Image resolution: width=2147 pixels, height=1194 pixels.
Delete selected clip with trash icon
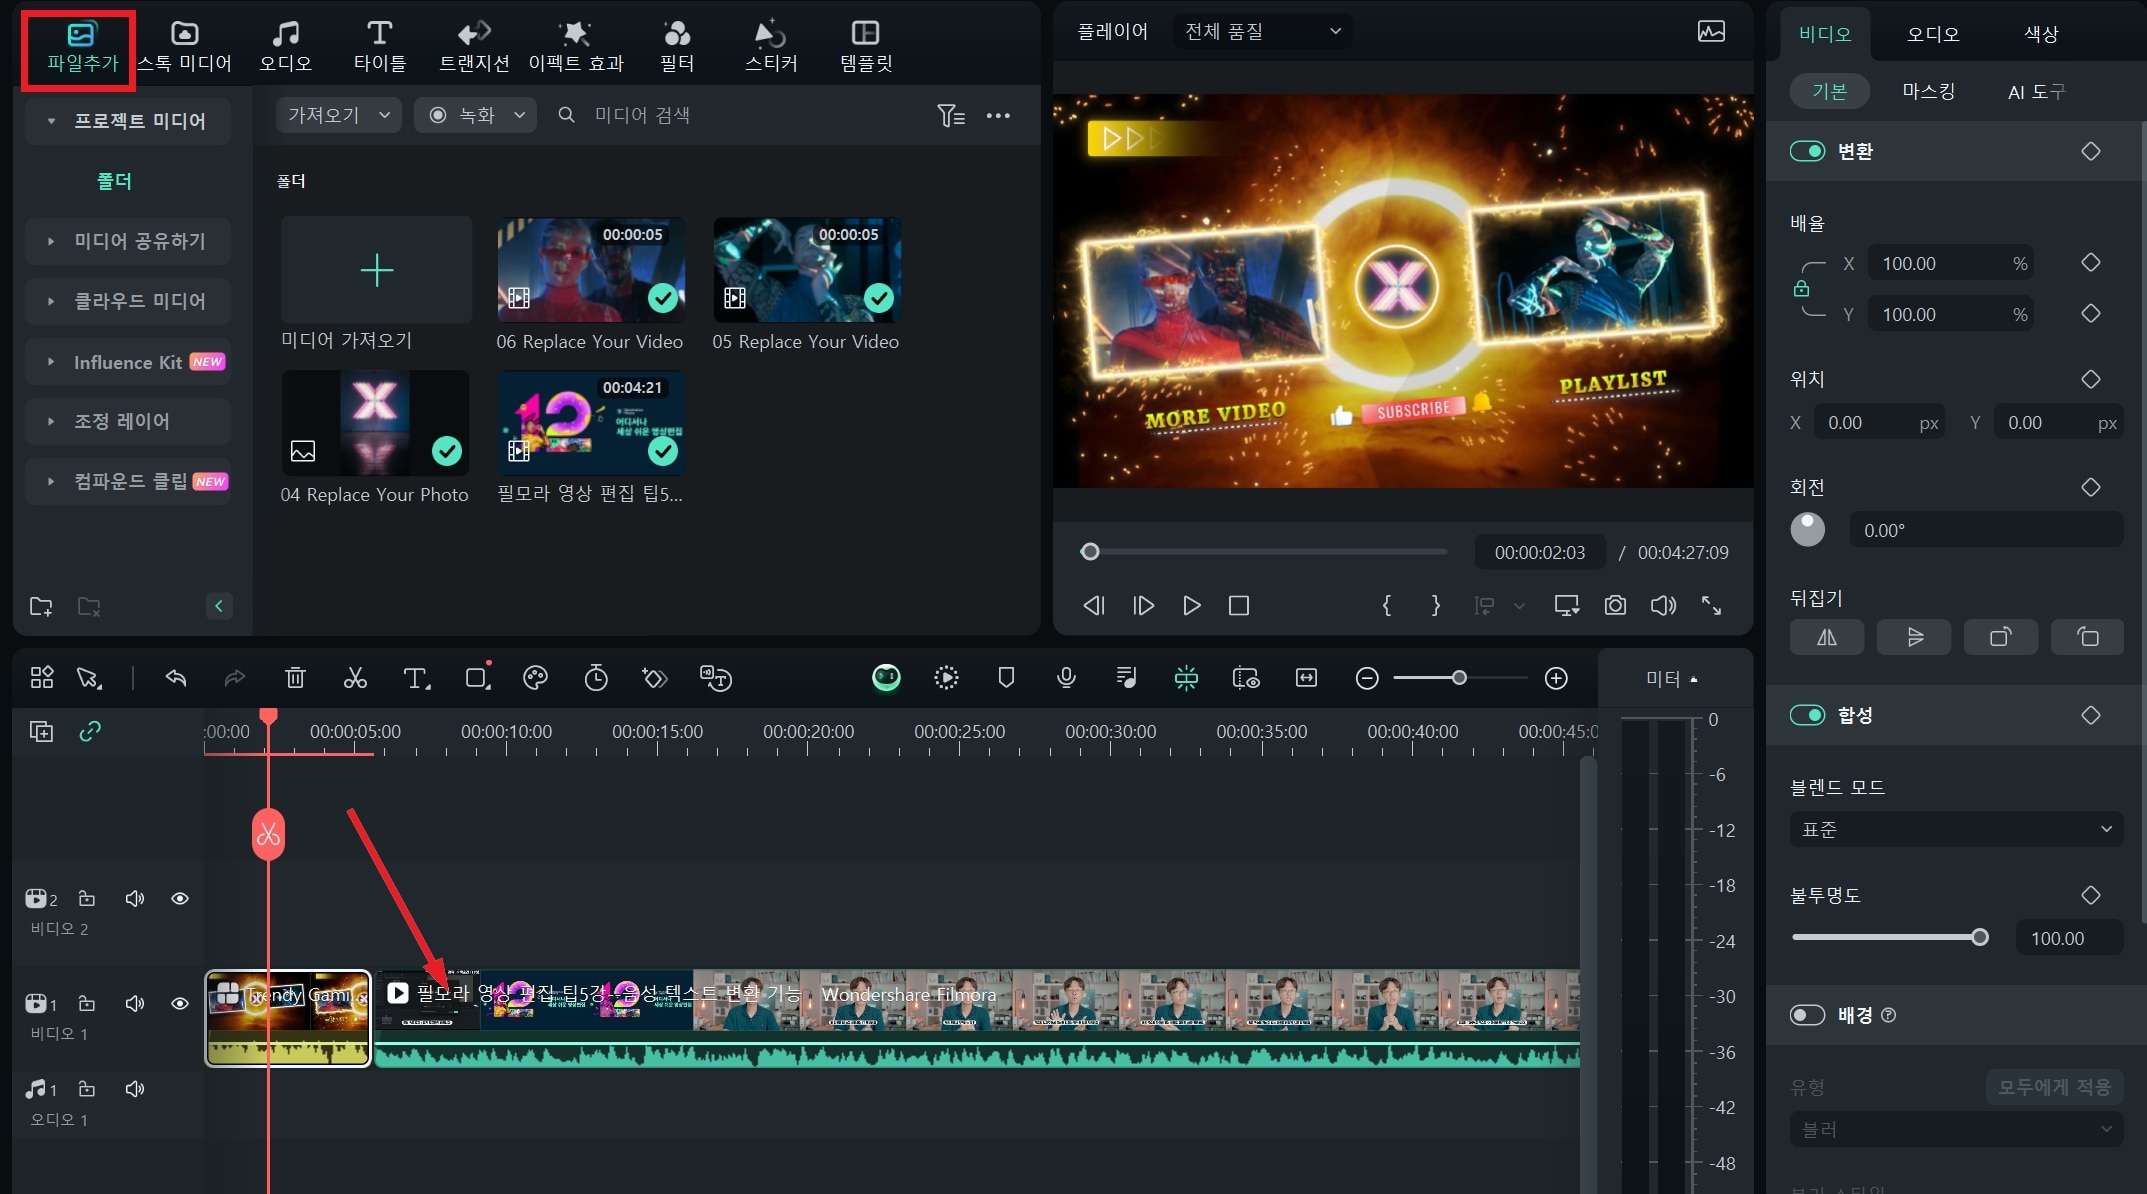(295, 679)
